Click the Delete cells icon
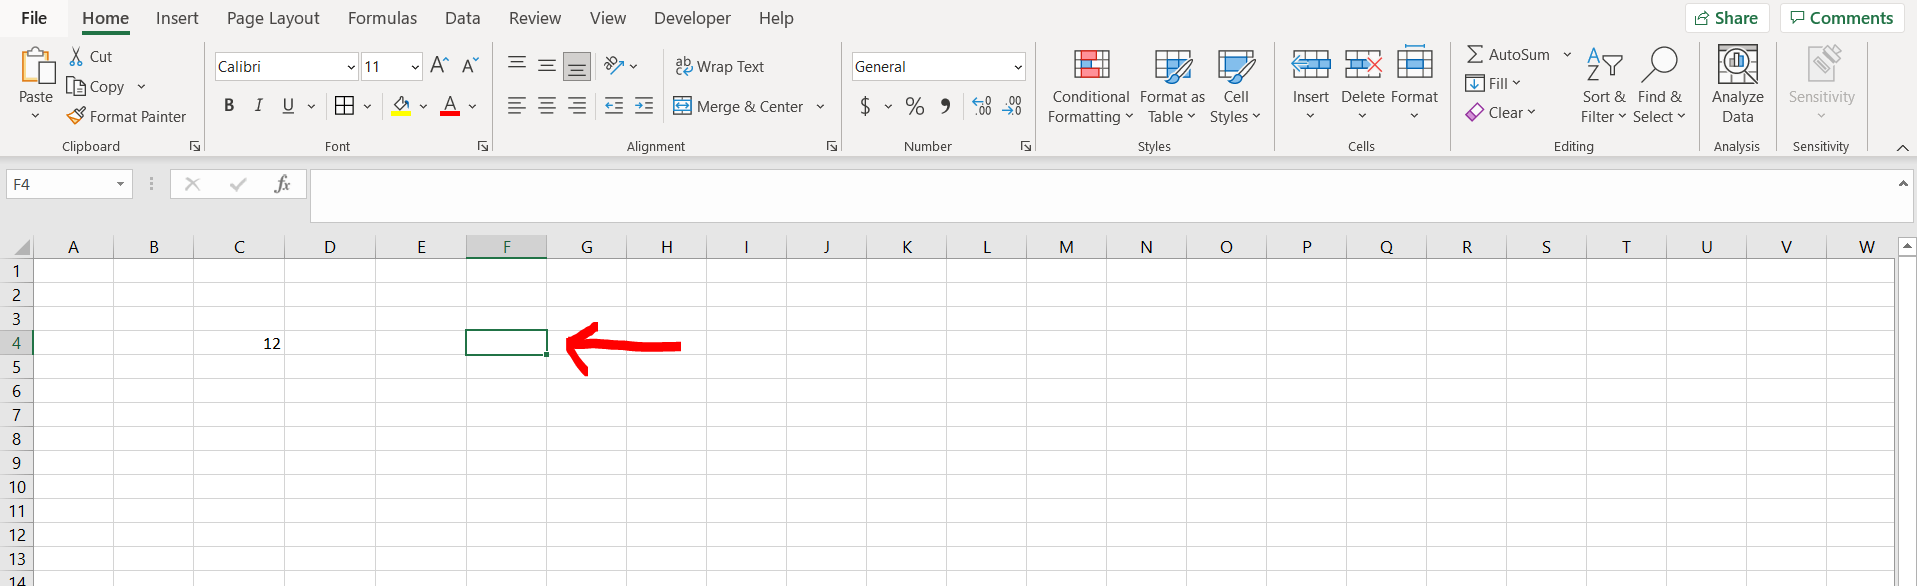This screenshot has width=1917, height=586. (x=1362, y=65)
